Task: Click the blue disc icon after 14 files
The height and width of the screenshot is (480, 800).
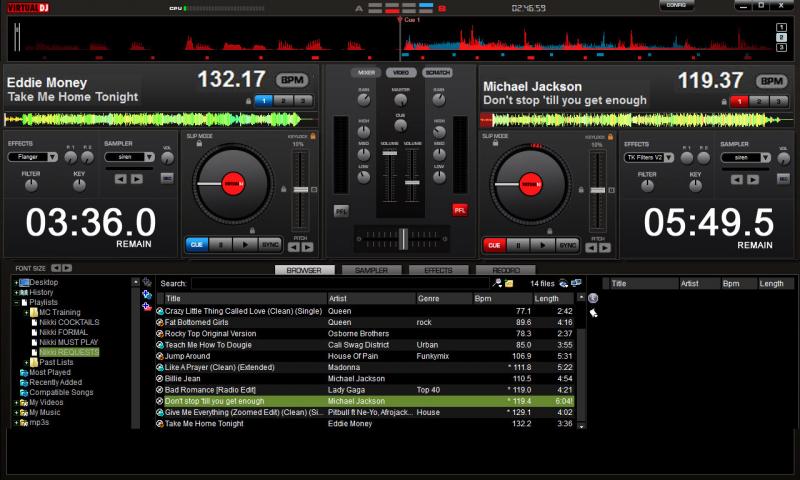Action: [563, 283]
